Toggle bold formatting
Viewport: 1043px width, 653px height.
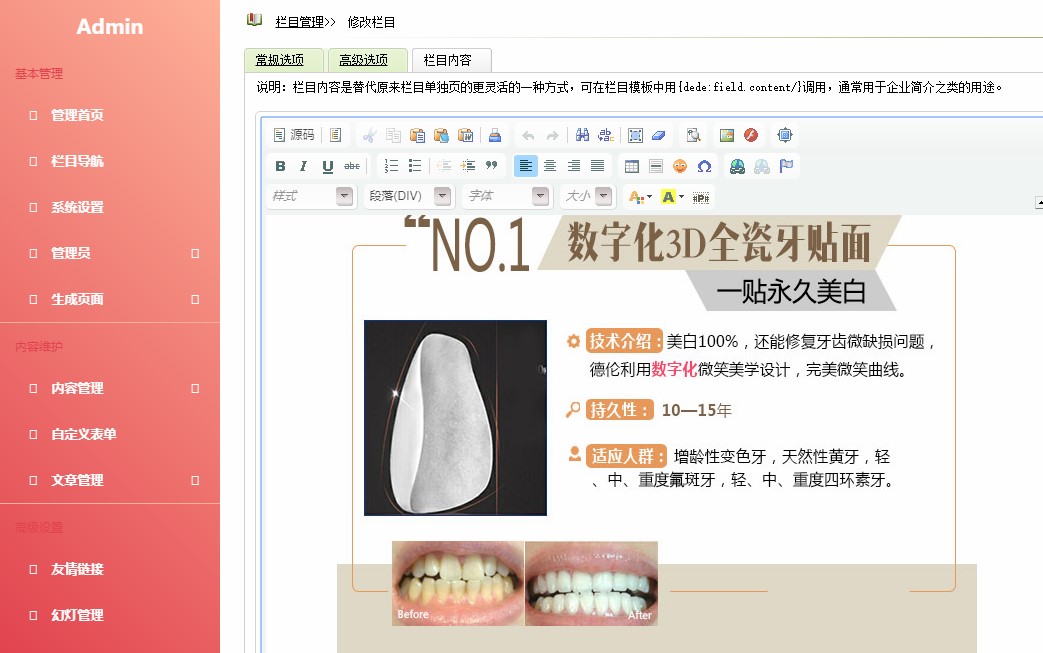(x=280, y=166)
